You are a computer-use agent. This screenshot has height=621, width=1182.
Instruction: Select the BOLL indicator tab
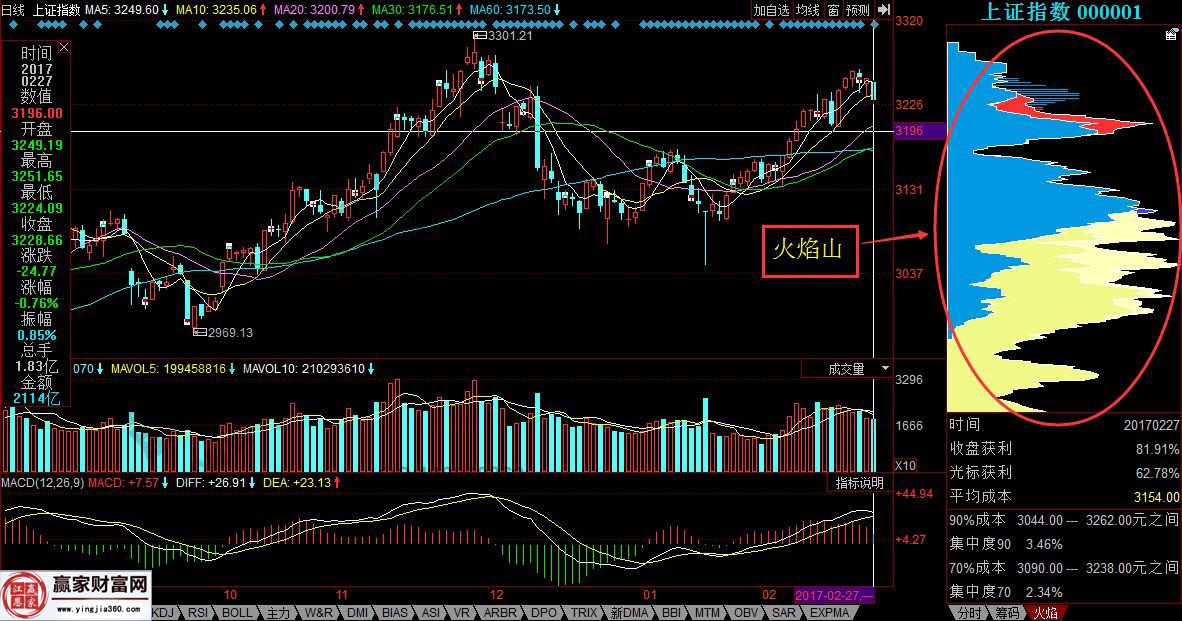(x=237, y=612)
